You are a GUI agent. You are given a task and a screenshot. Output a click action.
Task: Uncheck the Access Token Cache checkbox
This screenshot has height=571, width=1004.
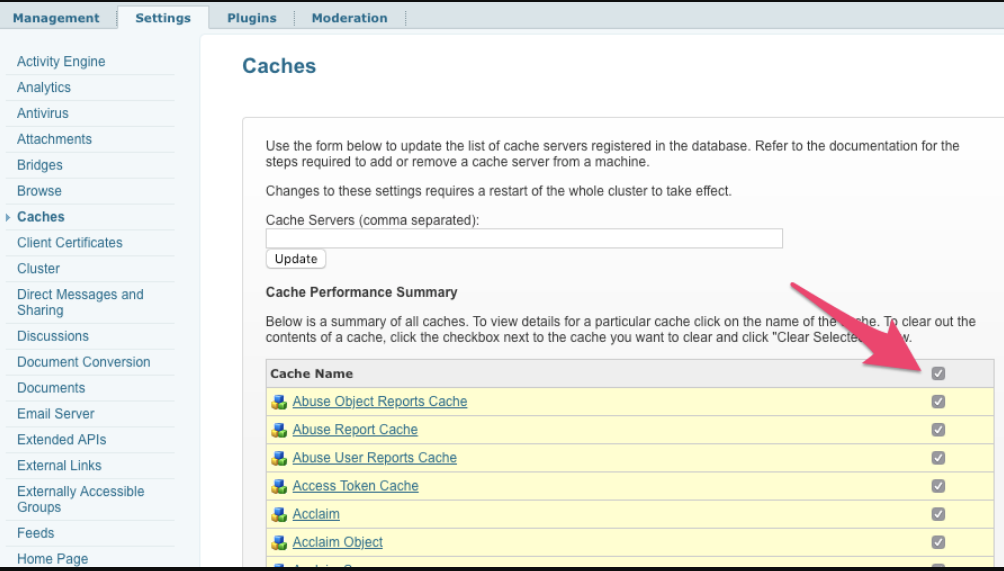pyautogui.click(x=938, y=486)
